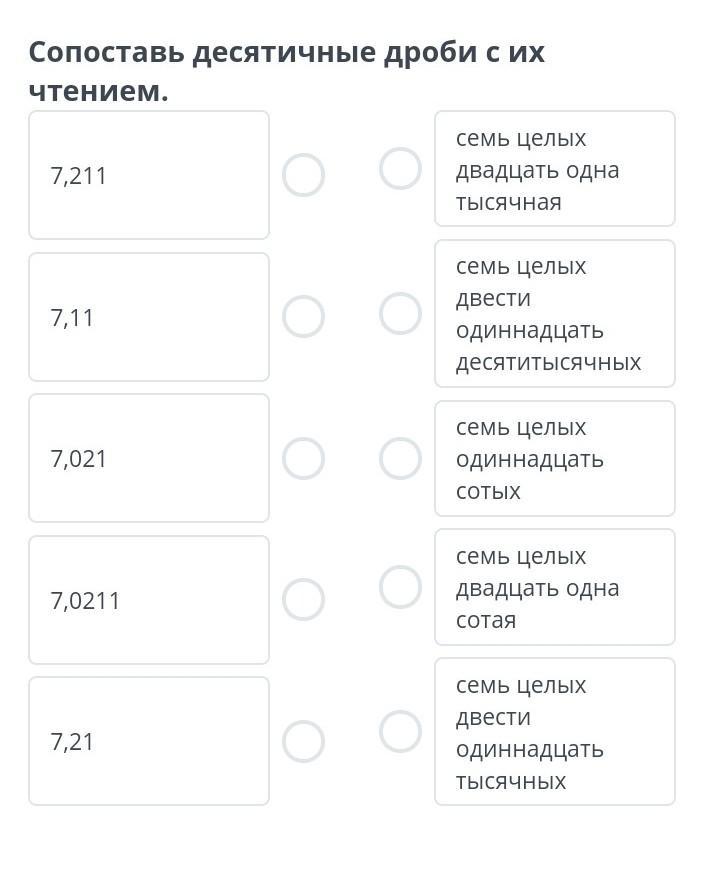Click the 7,211 decimal card
Viewport: 712px width, 877px height.
(149, 175)
